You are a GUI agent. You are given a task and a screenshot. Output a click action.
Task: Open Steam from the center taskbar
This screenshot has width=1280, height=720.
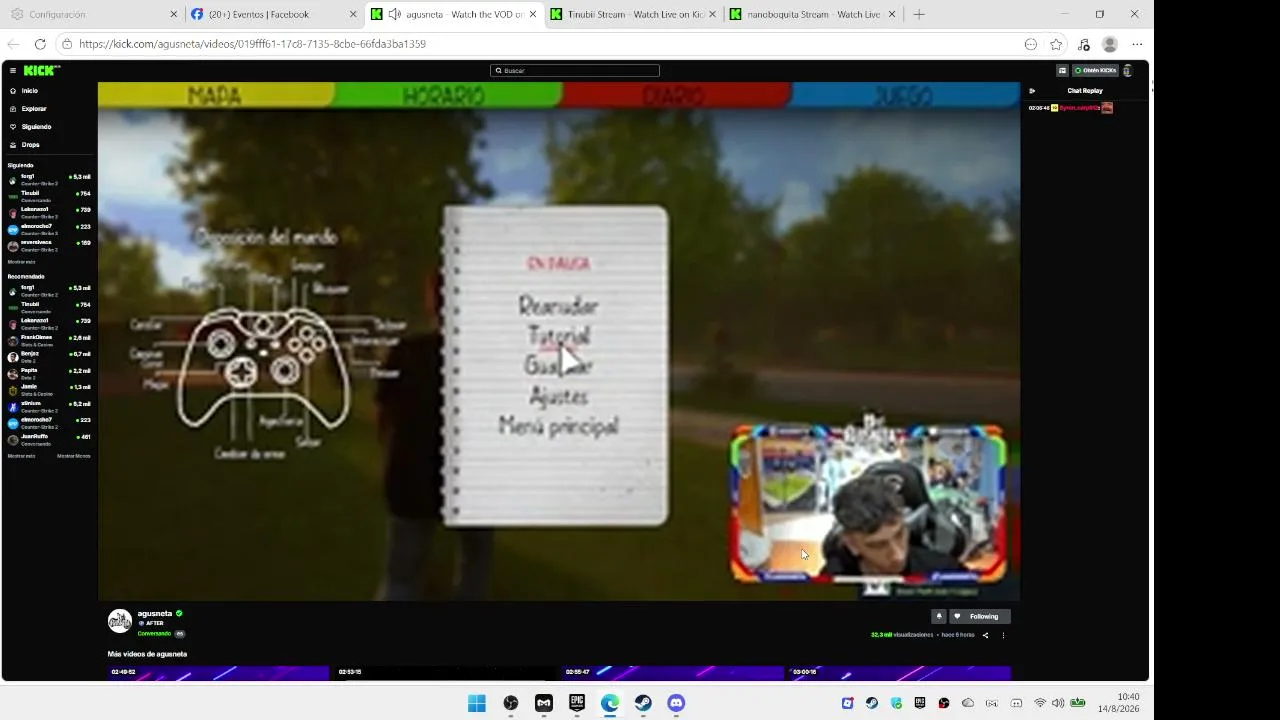[x=643, y=703]
